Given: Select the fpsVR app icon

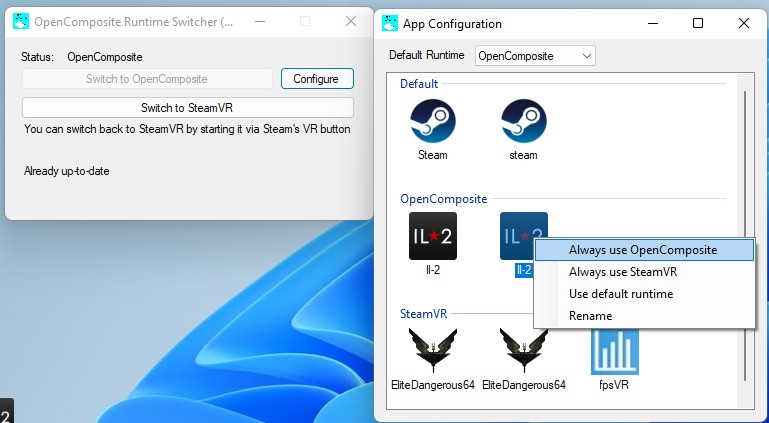Looking at the screenshot, I should click(x=615, y=351).
